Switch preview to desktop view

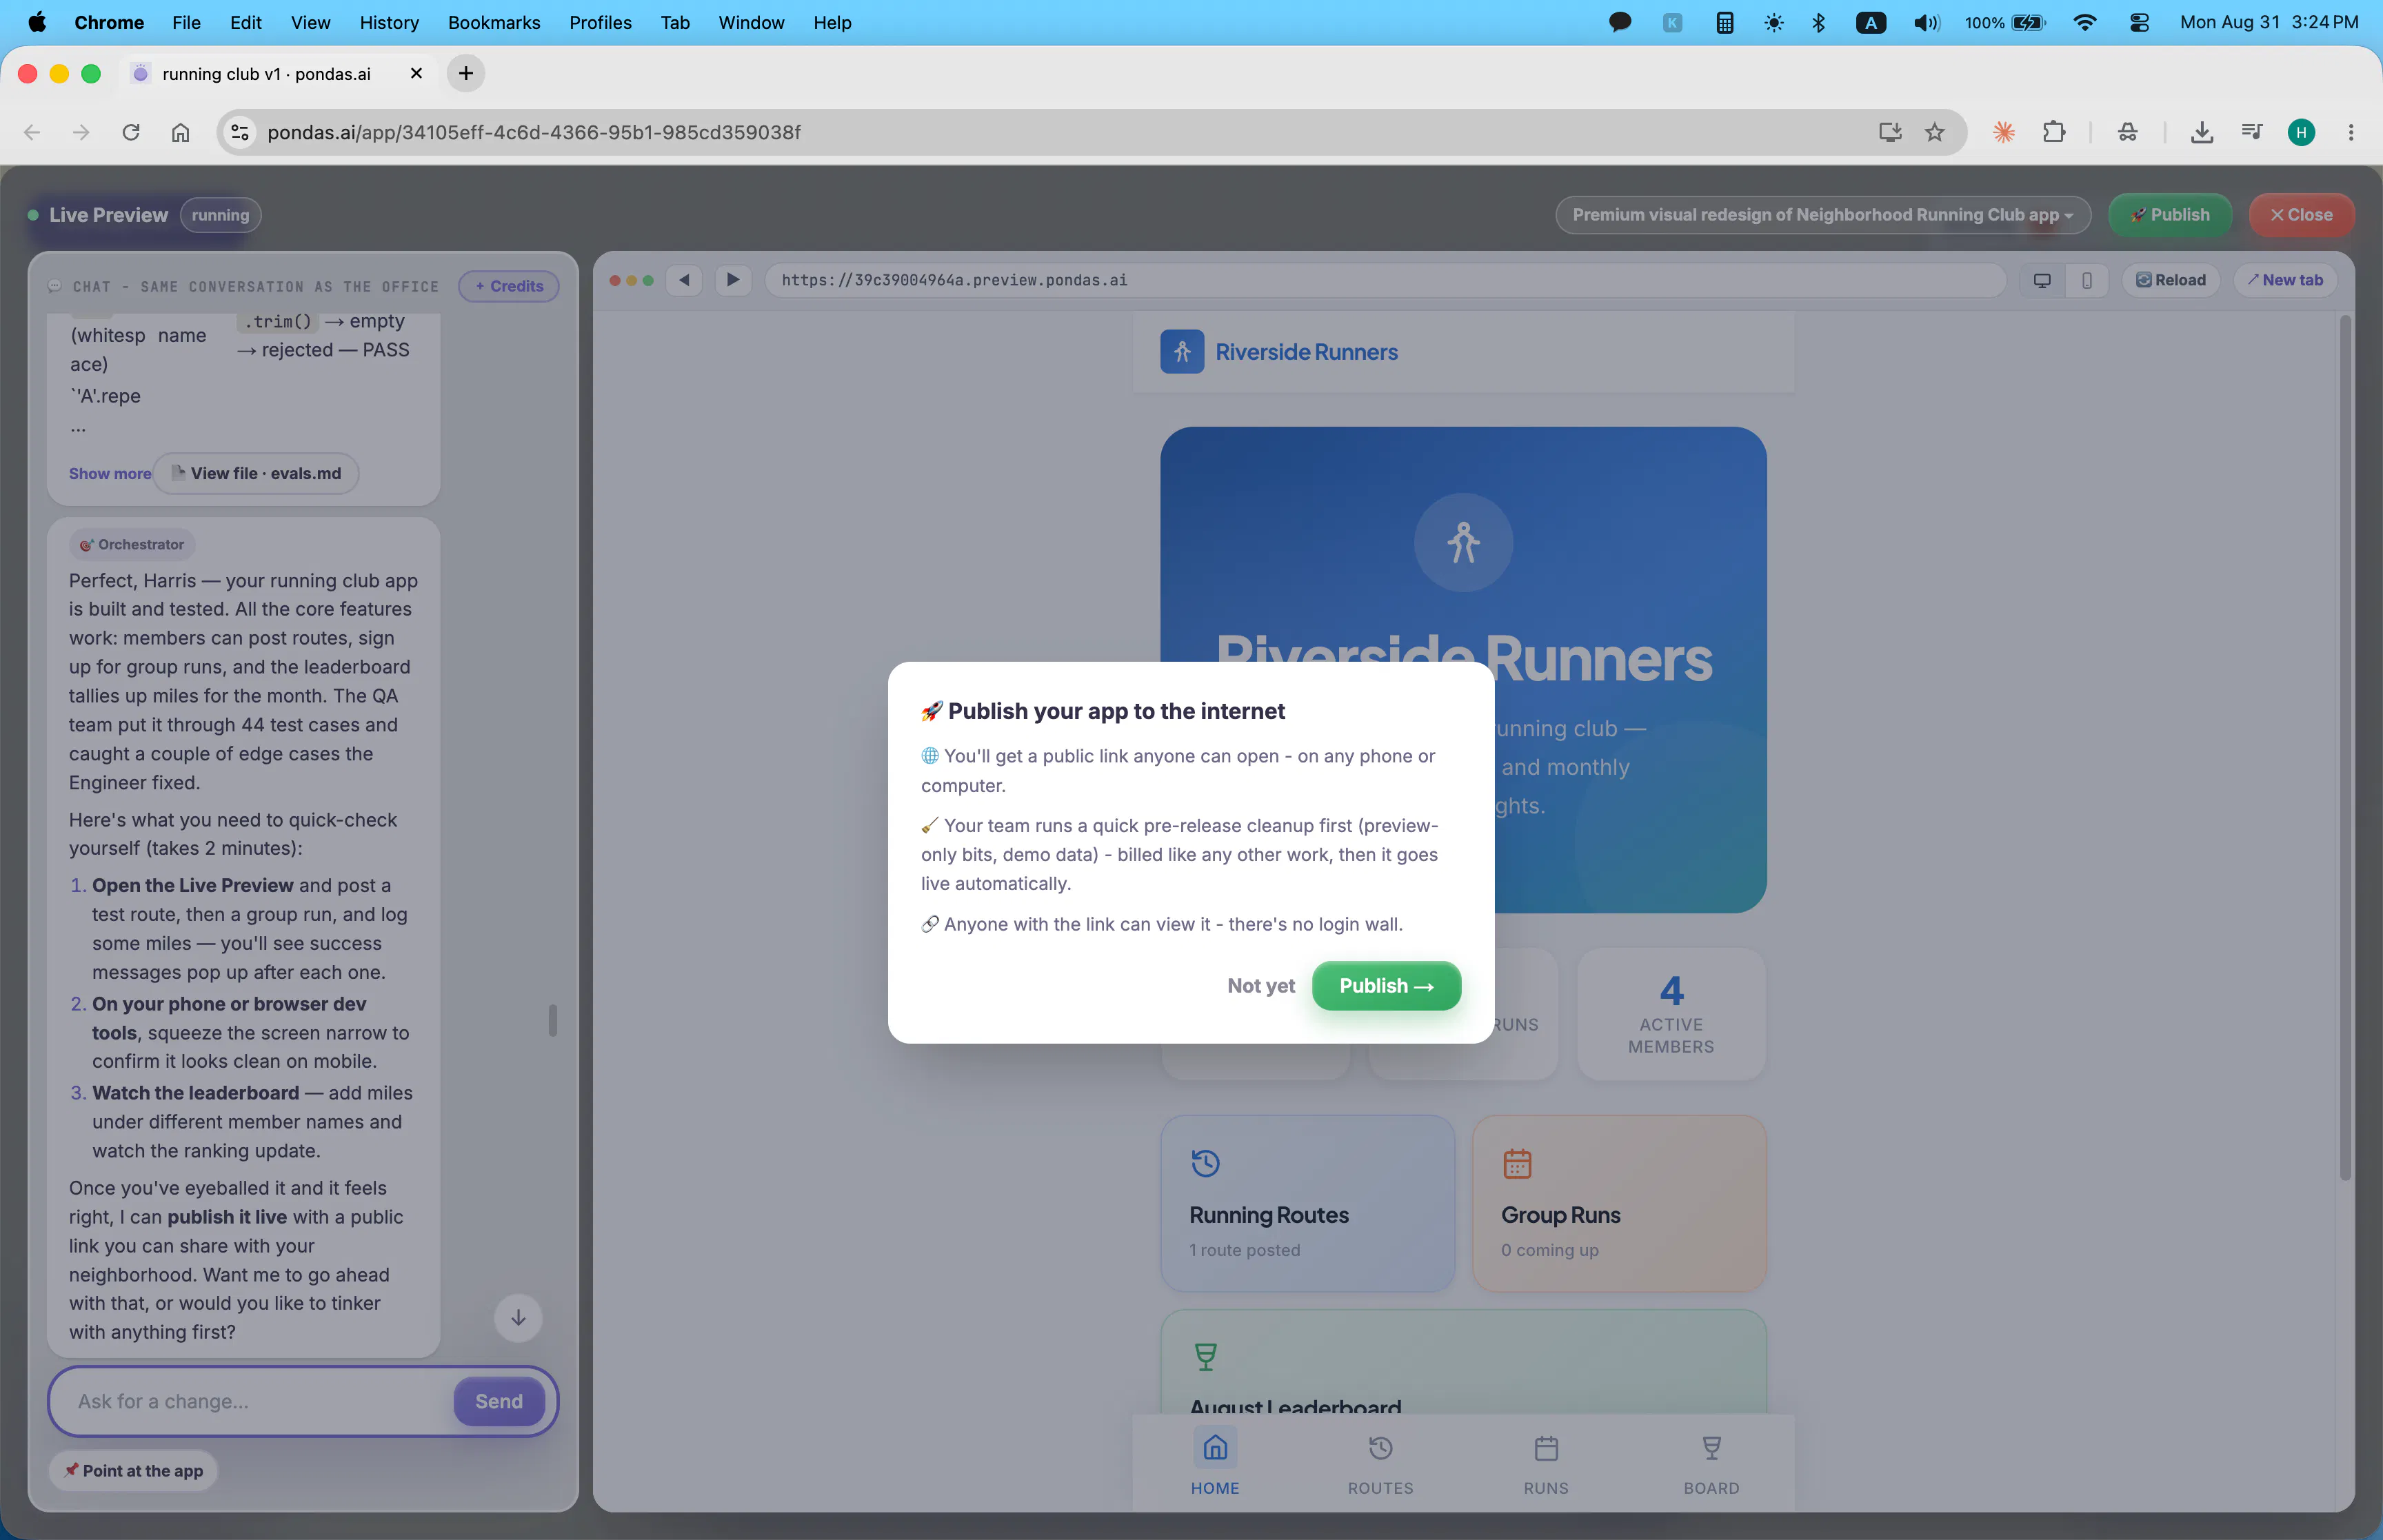(x=2042, y=280)
